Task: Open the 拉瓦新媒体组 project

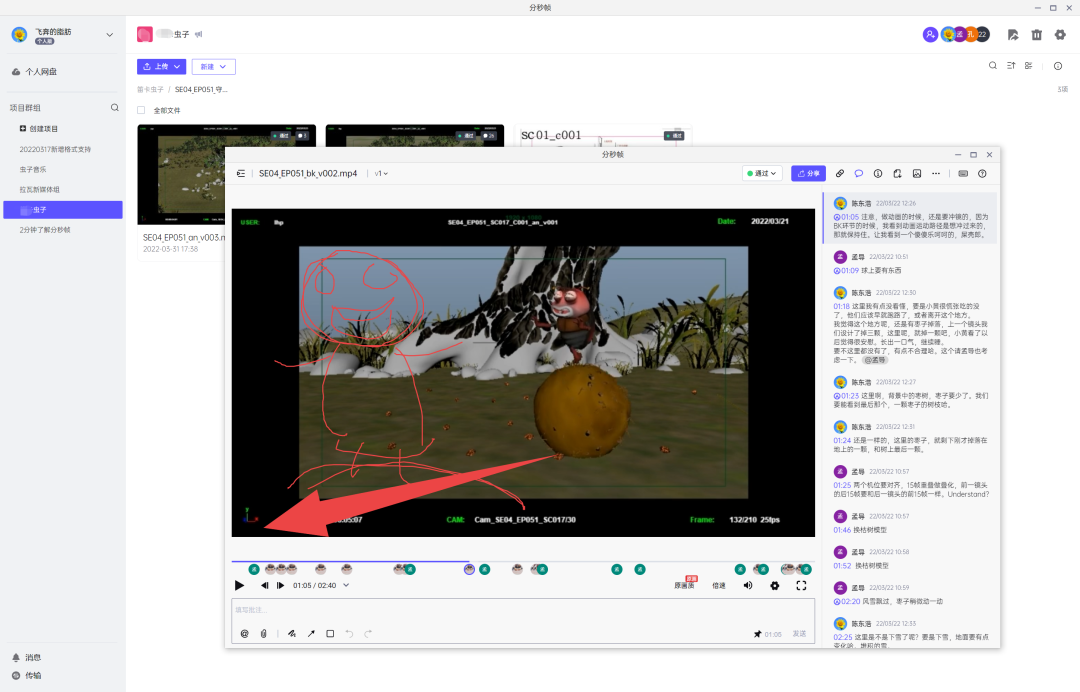Action: (39, 189)
